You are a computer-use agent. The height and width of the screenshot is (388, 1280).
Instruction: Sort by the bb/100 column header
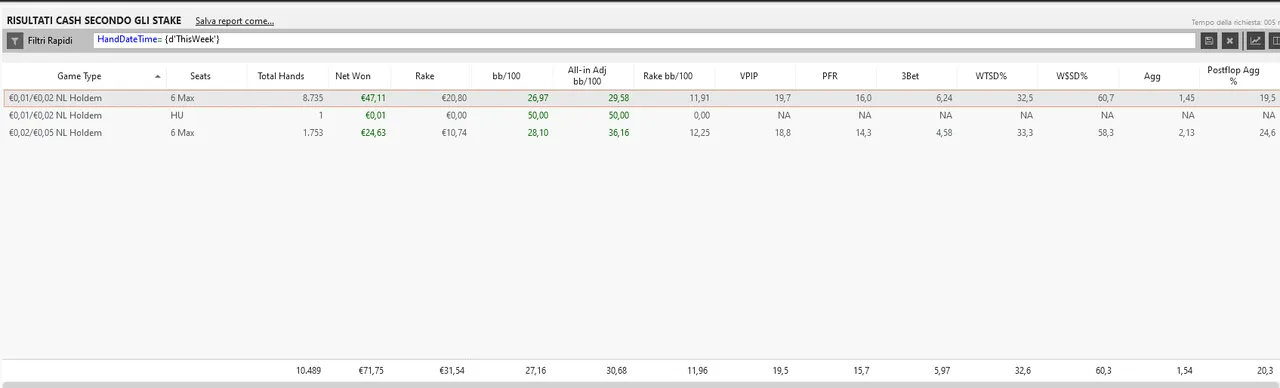[x=507, y=76]
